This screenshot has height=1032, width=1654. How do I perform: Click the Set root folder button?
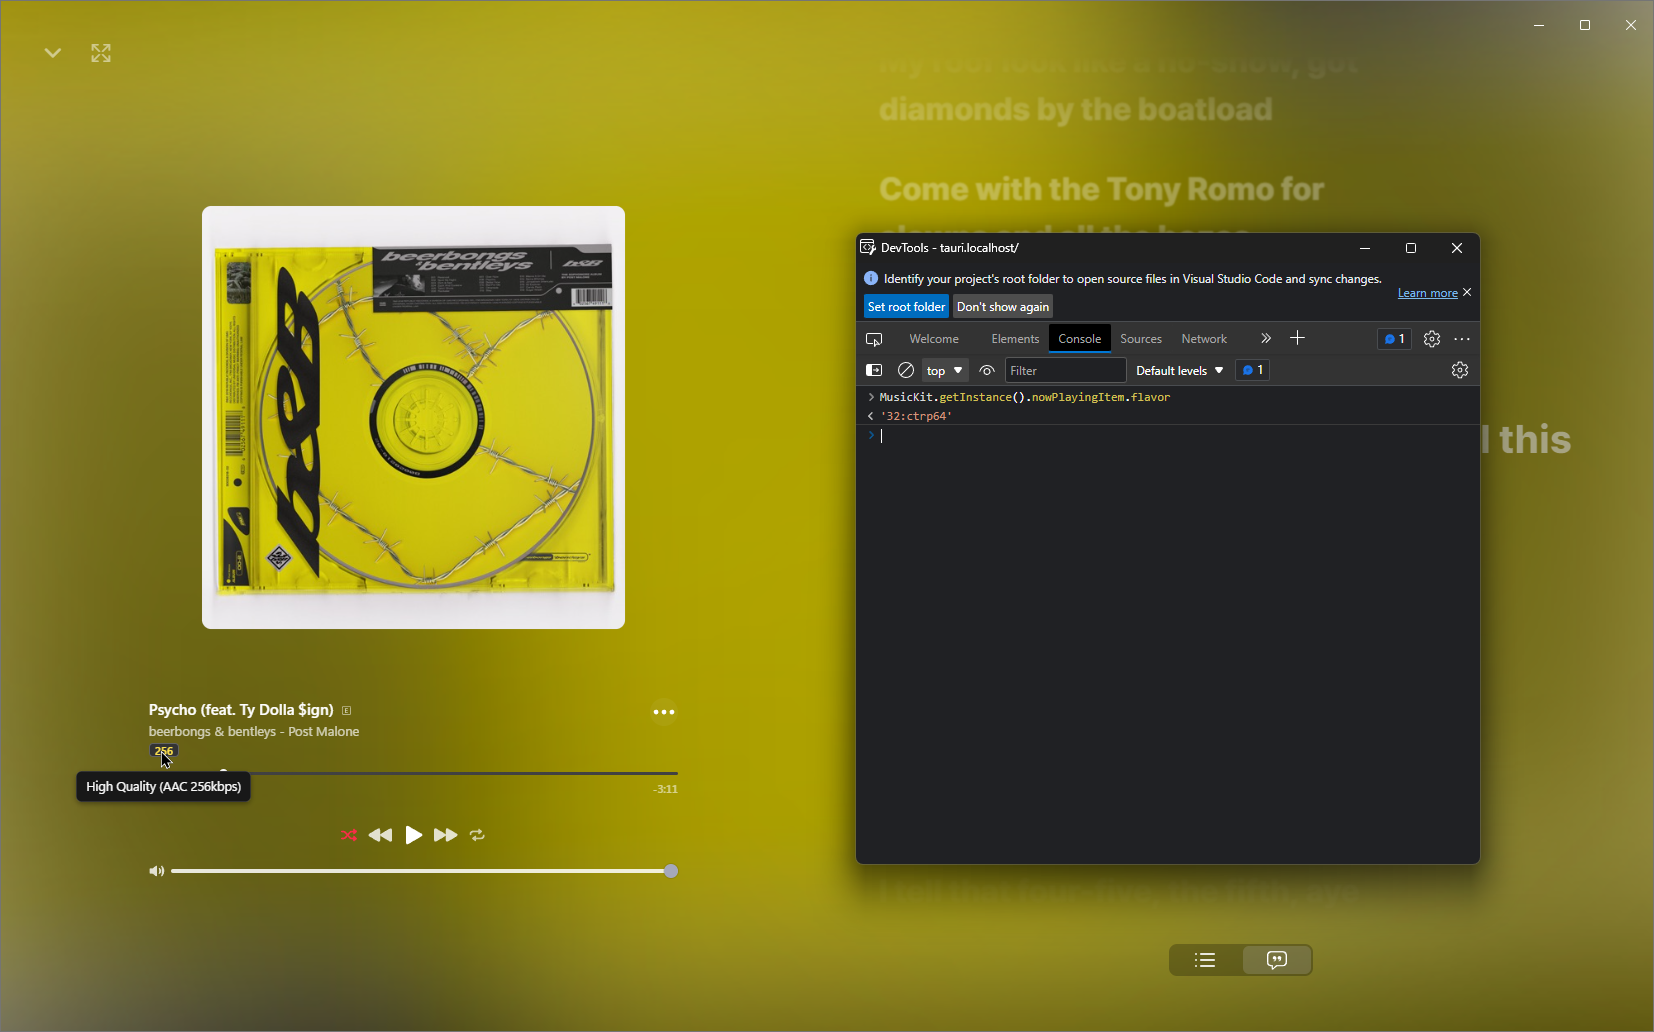(x=905, y=306)
